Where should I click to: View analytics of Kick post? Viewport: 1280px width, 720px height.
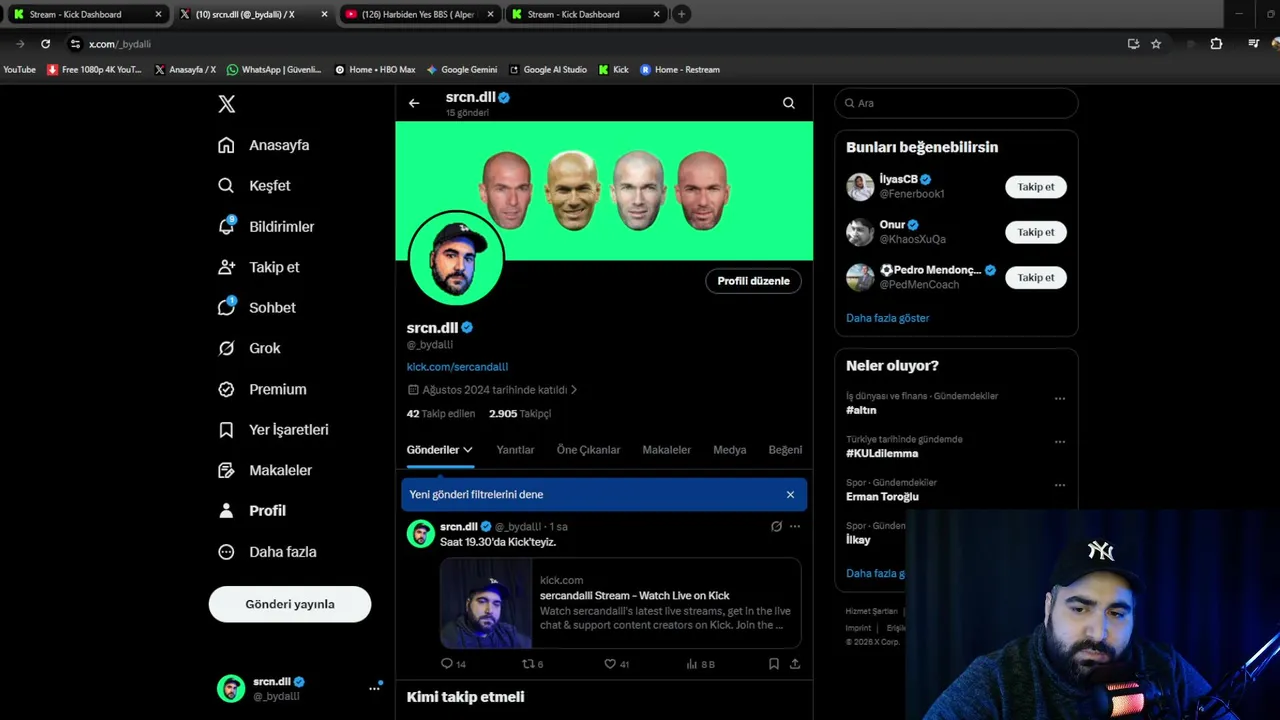(x=692, y=663)
